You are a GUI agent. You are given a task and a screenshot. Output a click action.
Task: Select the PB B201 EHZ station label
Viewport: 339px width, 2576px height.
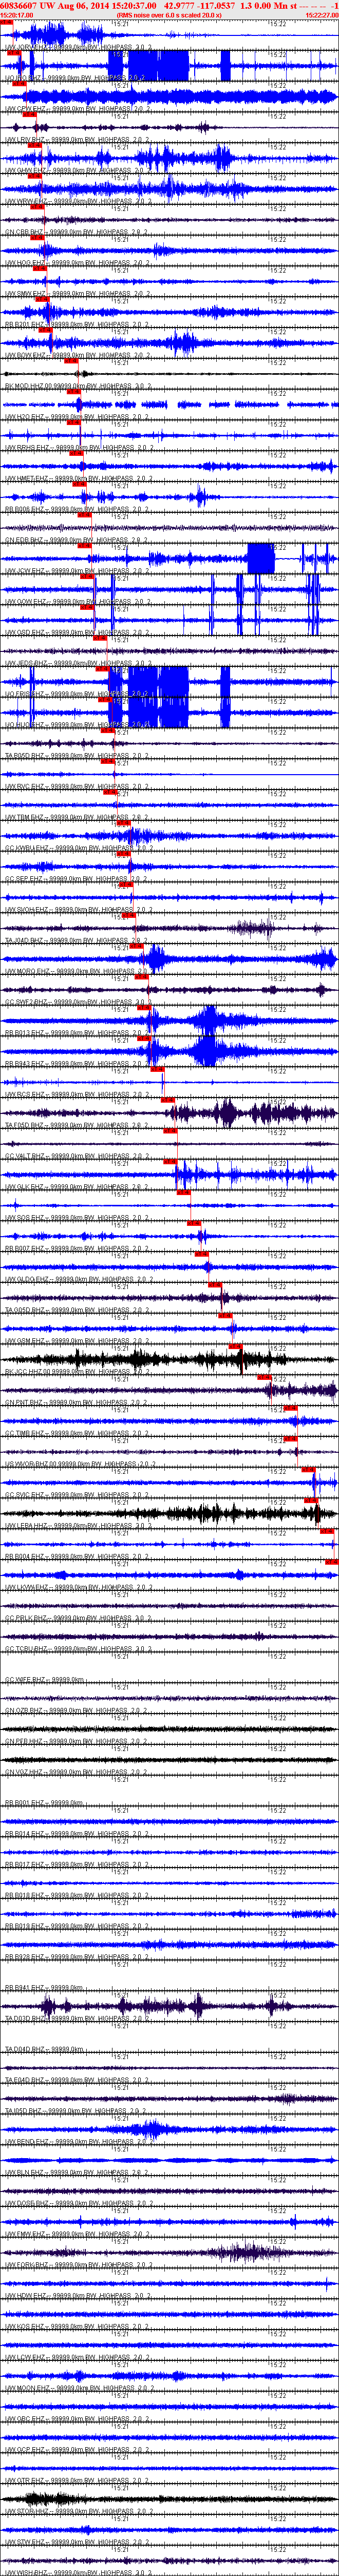click(x=78, y=325)
